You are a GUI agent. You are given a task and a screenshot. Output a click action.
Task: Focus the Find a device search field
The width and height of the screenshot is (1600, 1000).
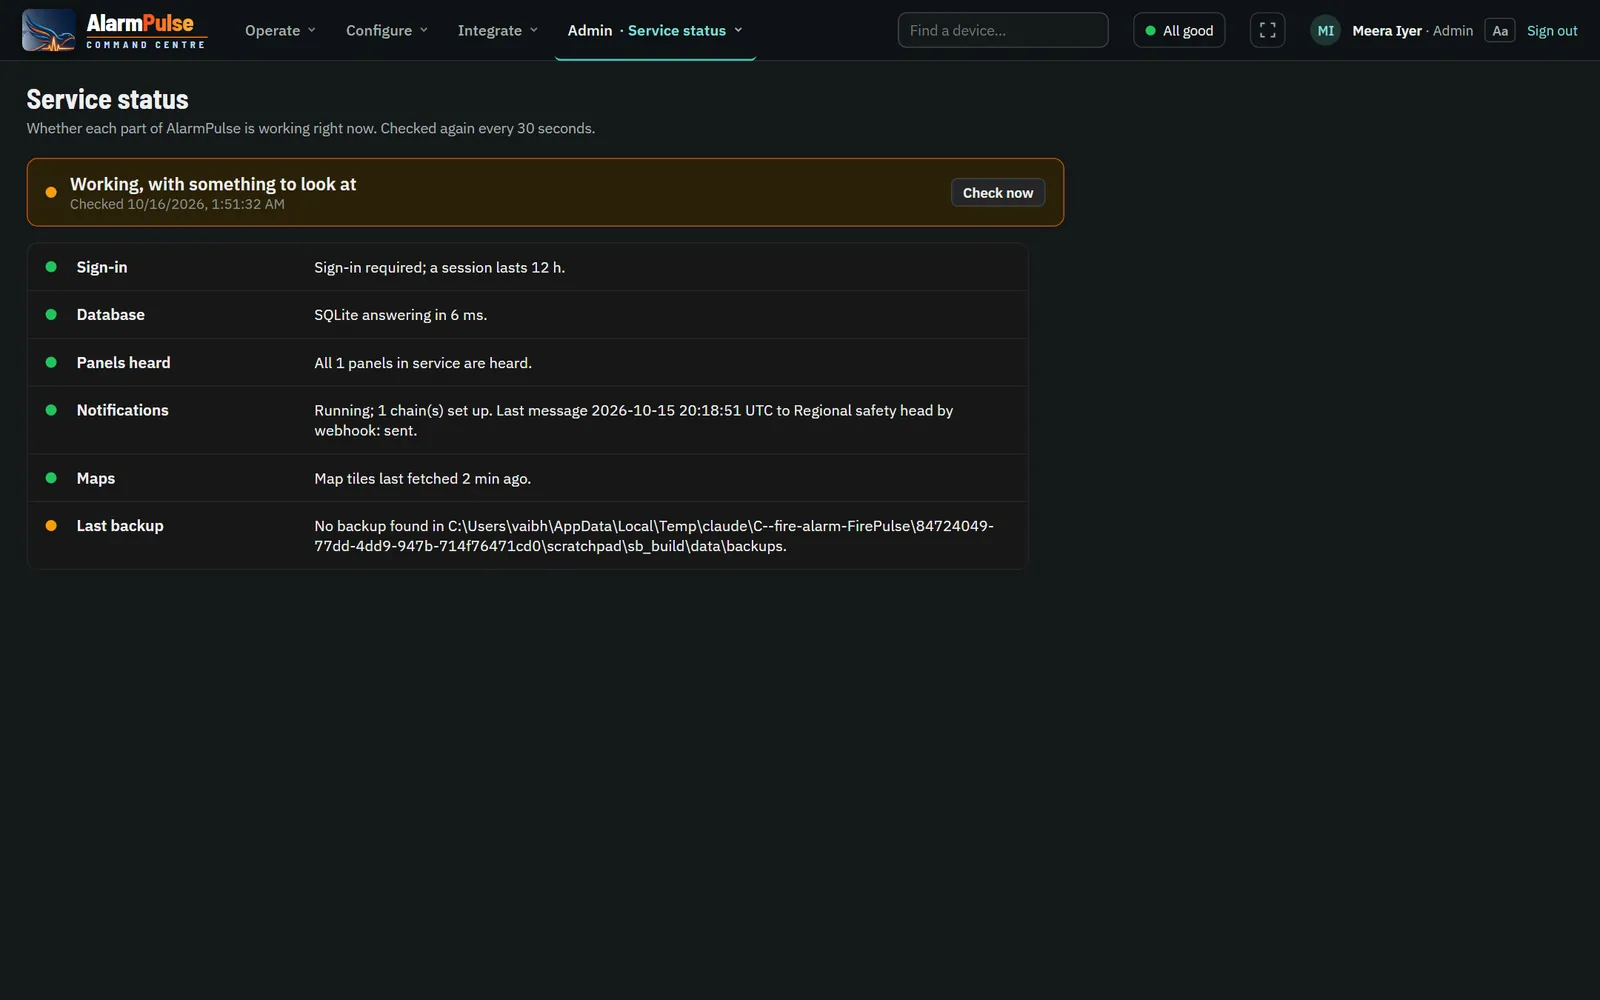click(x=1003, y=30)
